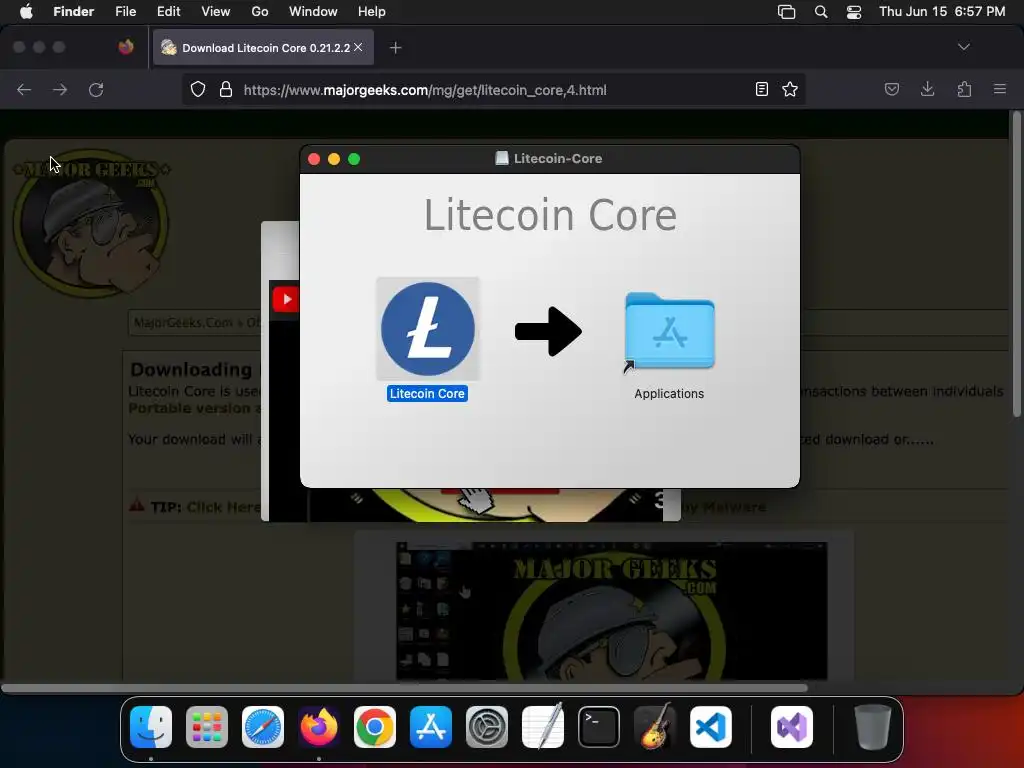The height and width of the screenshot is (768, 1024).
Task: Launch Safari from the dock
Action: pos(263,728)
